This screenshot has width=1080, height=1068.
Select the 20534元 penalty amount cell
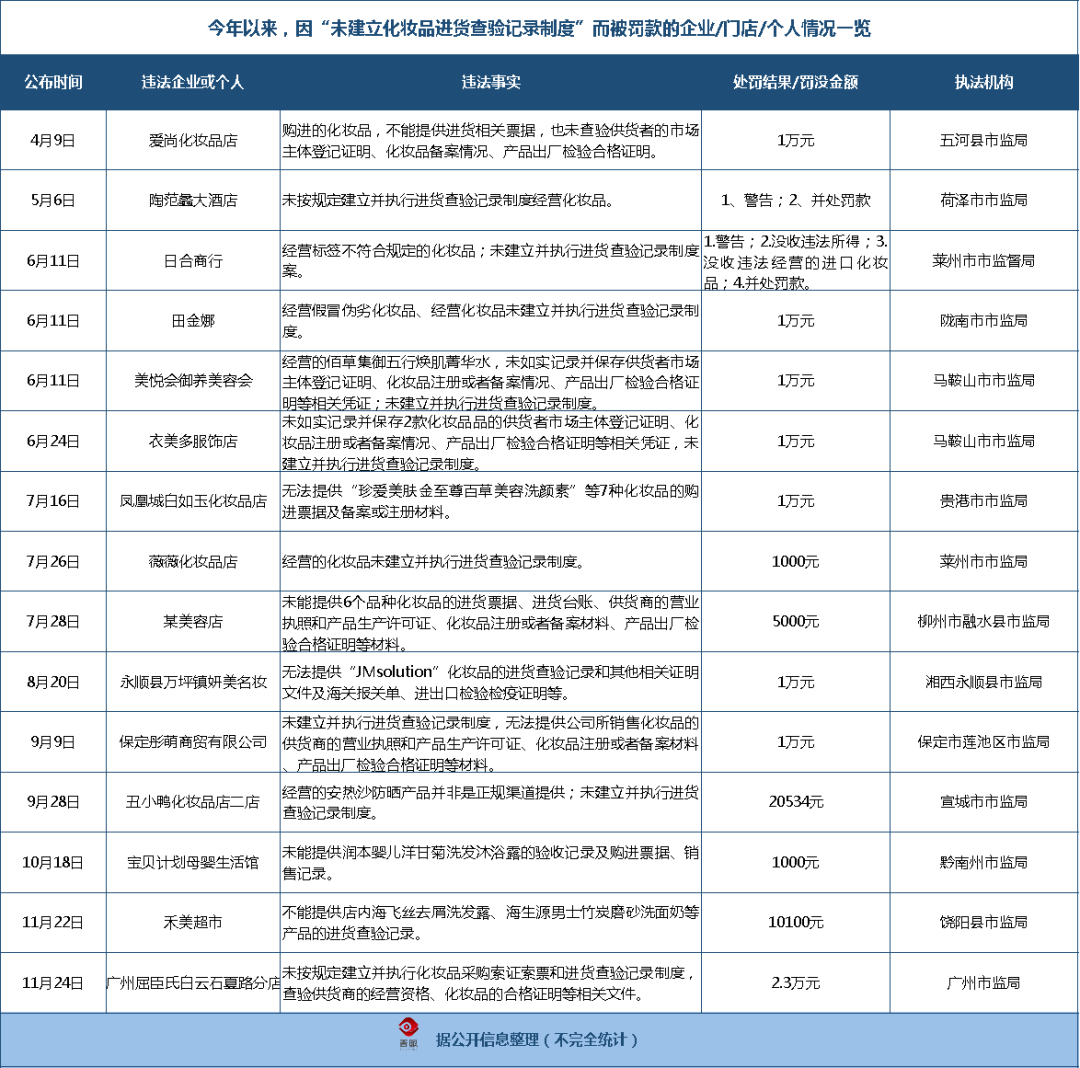(x=795, y=802)
